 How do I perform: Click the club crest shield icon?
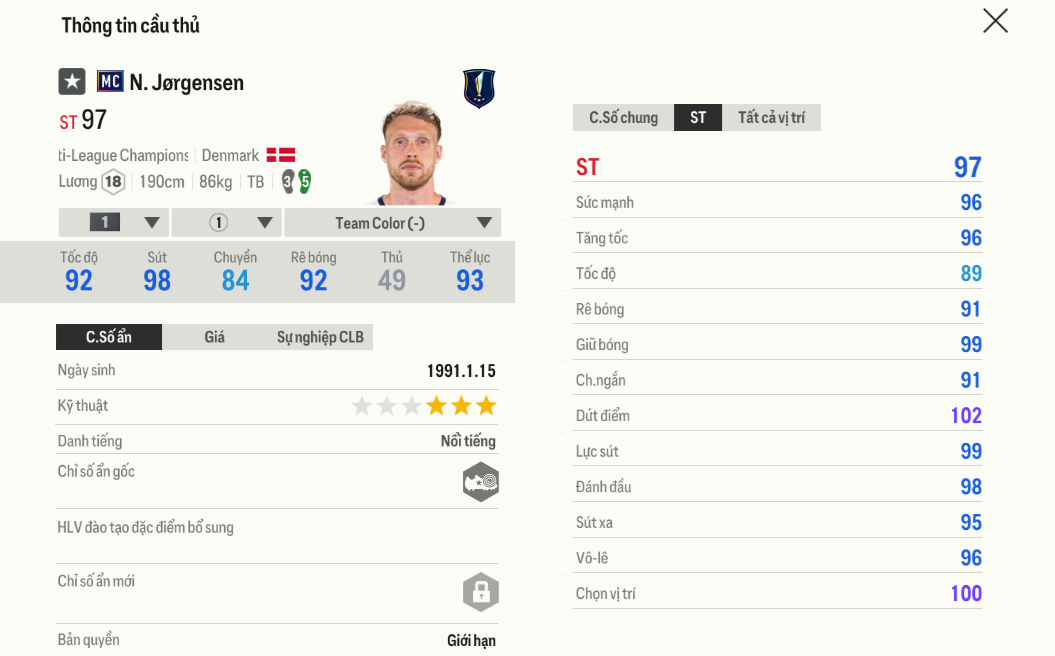point(479,88)
